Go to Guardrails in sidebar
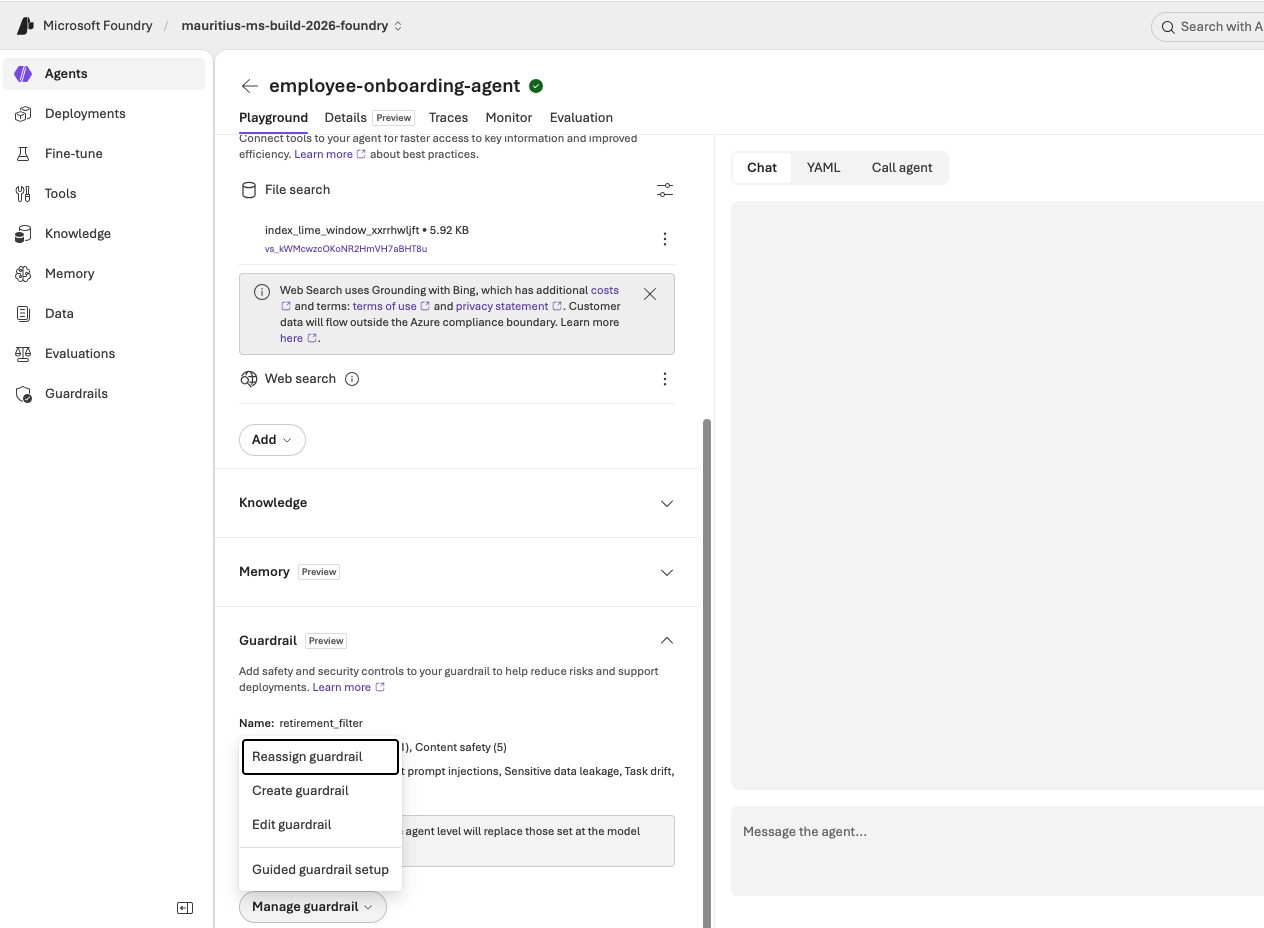Screen dimensions: 1264x928 pos(104,394)
